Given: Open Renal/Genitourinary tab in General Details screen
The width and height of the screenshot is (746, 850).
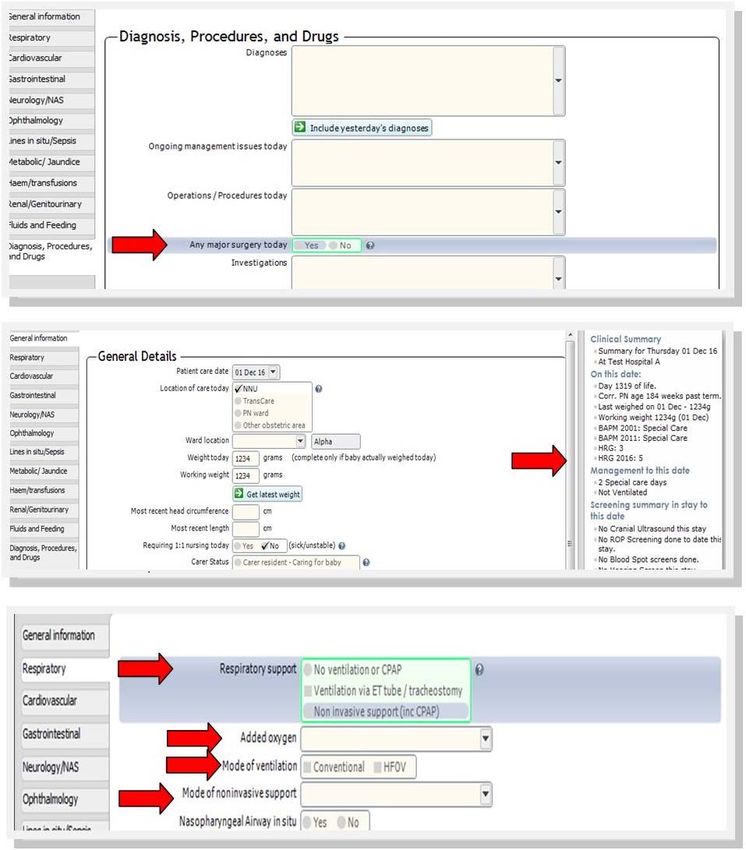Looking at the screenshot, I should click(44, 510).
